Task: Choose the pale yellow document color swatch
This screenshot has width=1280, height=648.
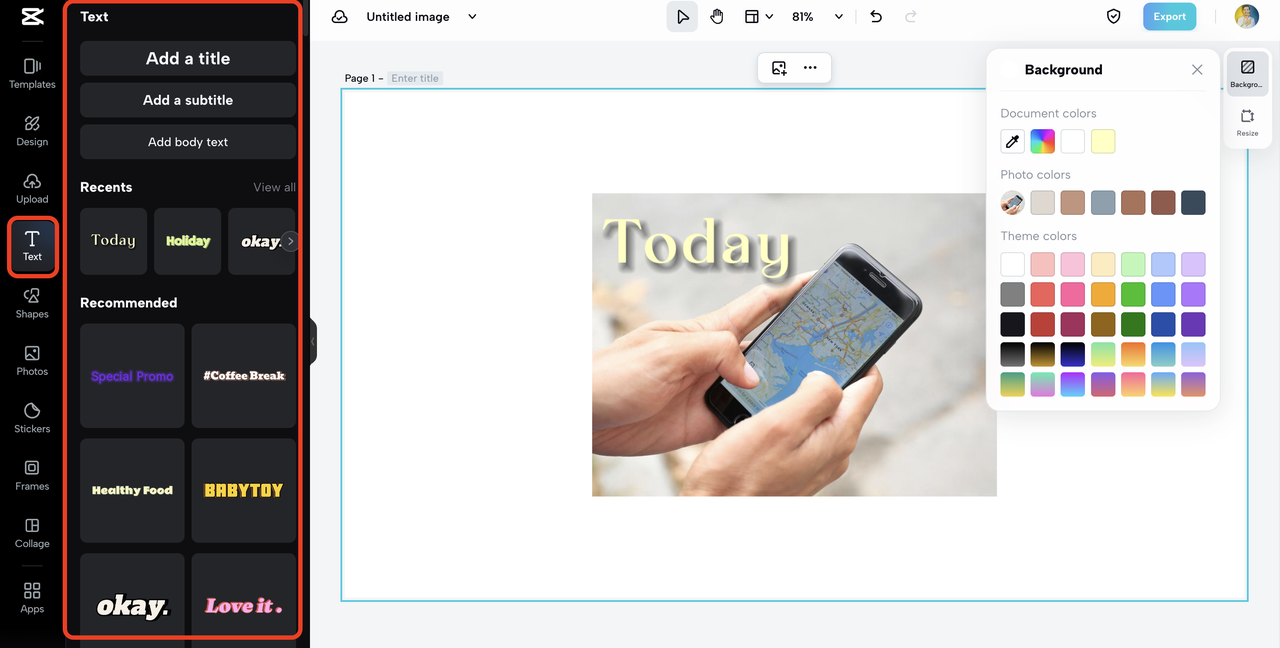Action: click(x=1103, y=142)
